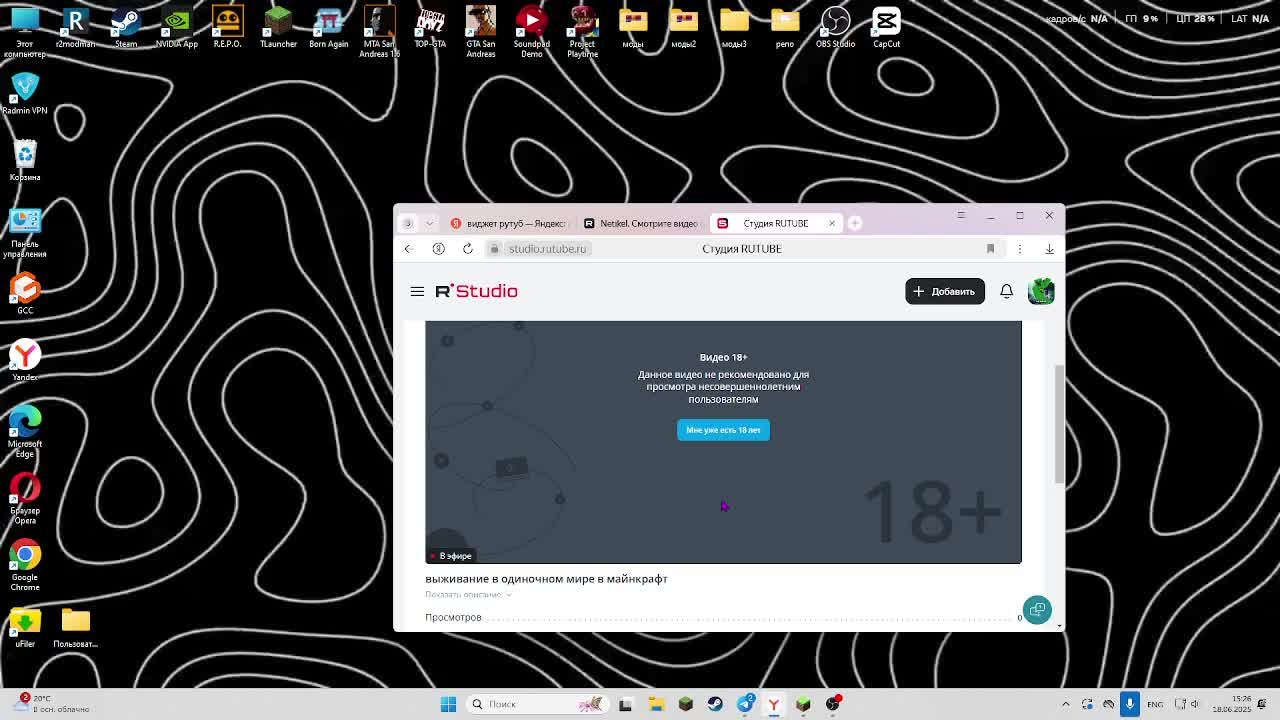The image size is (1280, 720).
Task: Bookmark the page with the bookmark icon
Action: (x=990, y=249)
